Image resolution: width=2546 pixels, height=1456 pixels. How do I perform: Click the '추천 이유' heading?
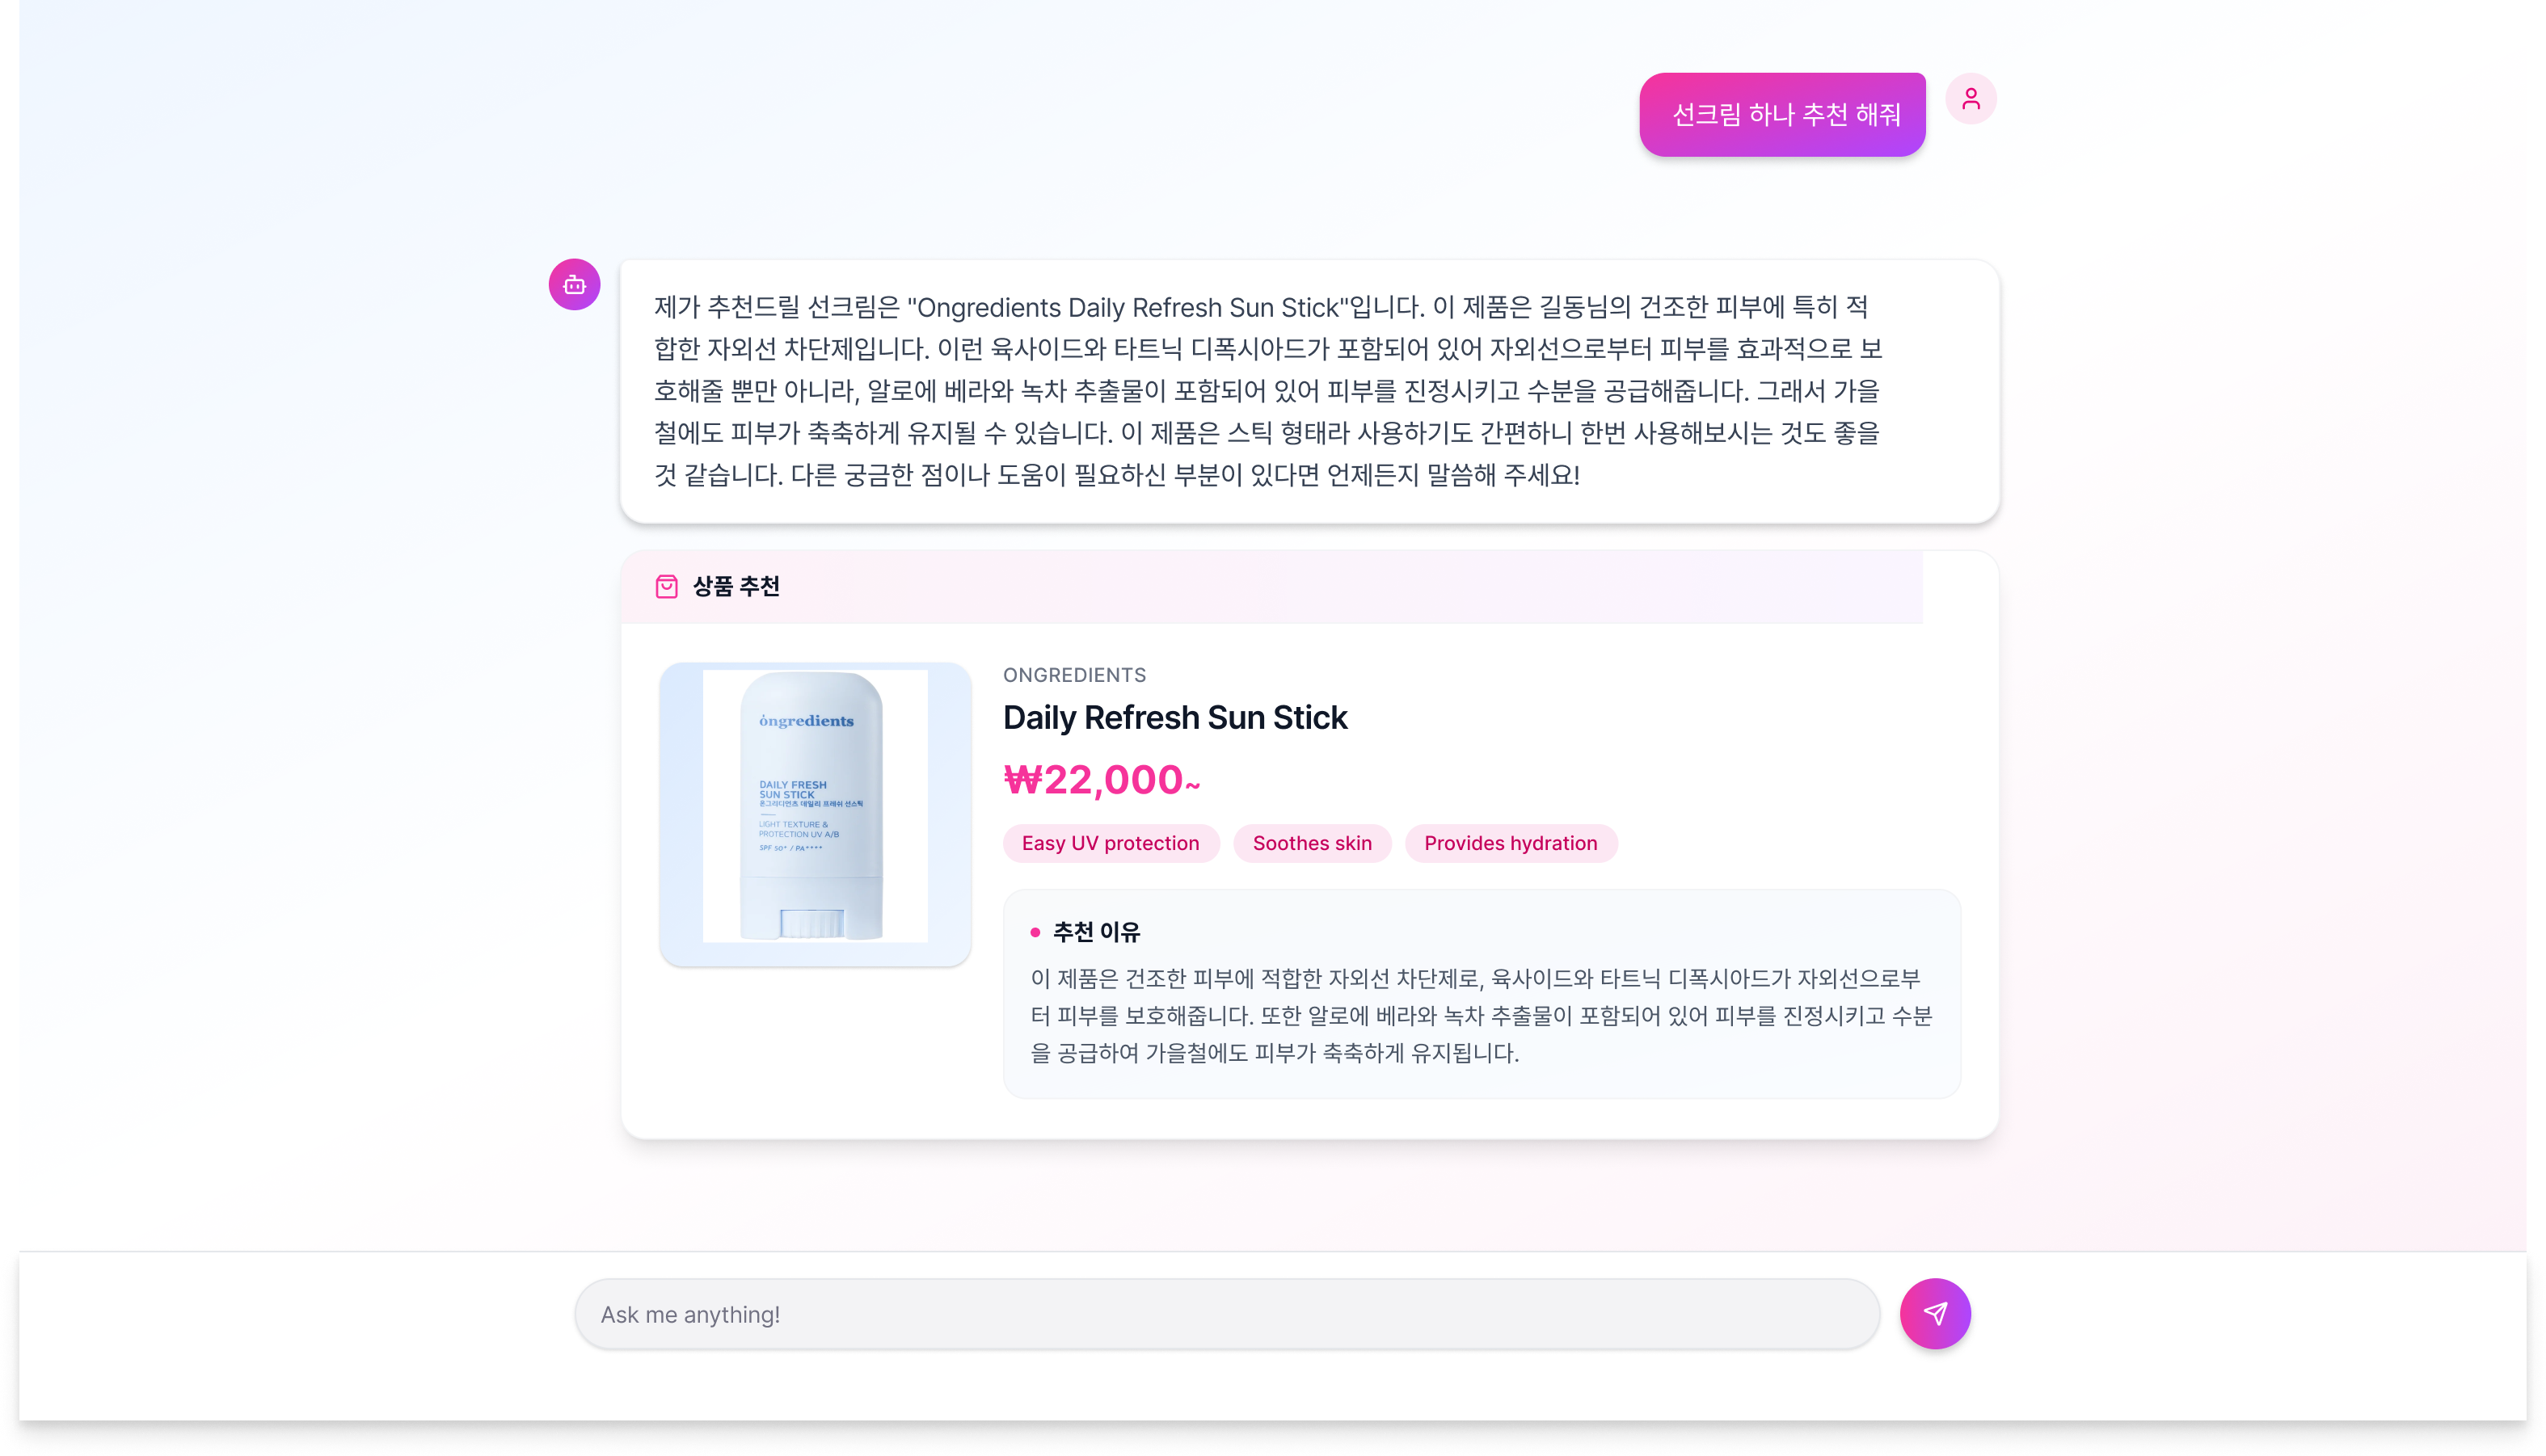tap(1096, 932)
